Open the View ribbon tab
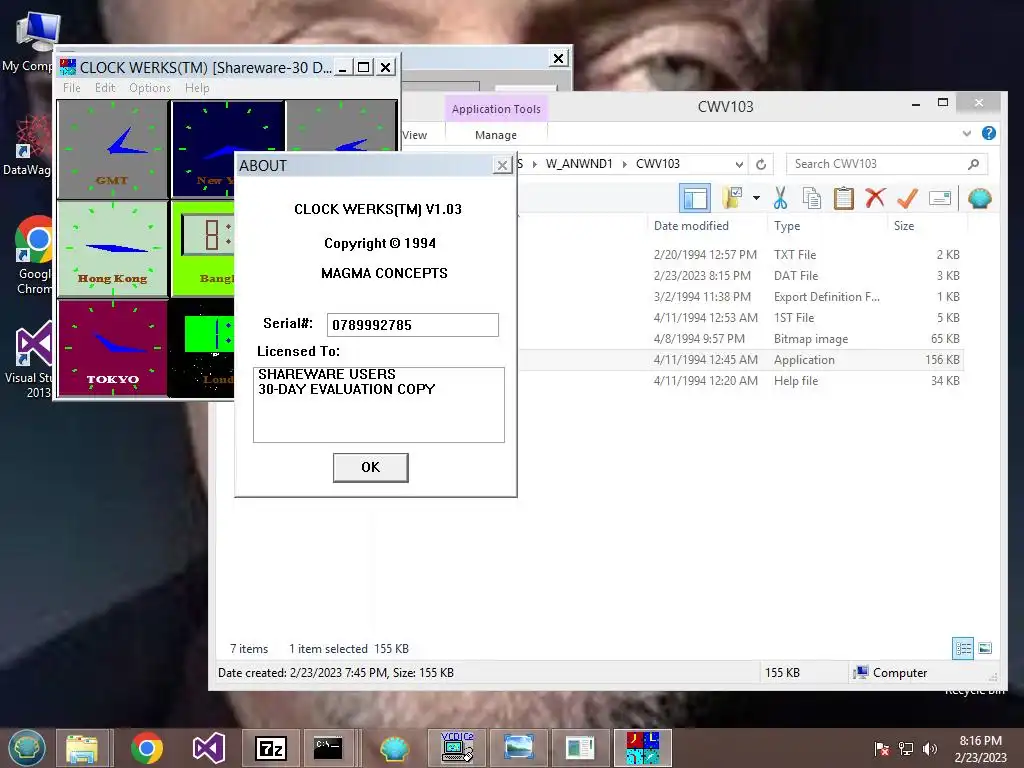 coord(414,135)
